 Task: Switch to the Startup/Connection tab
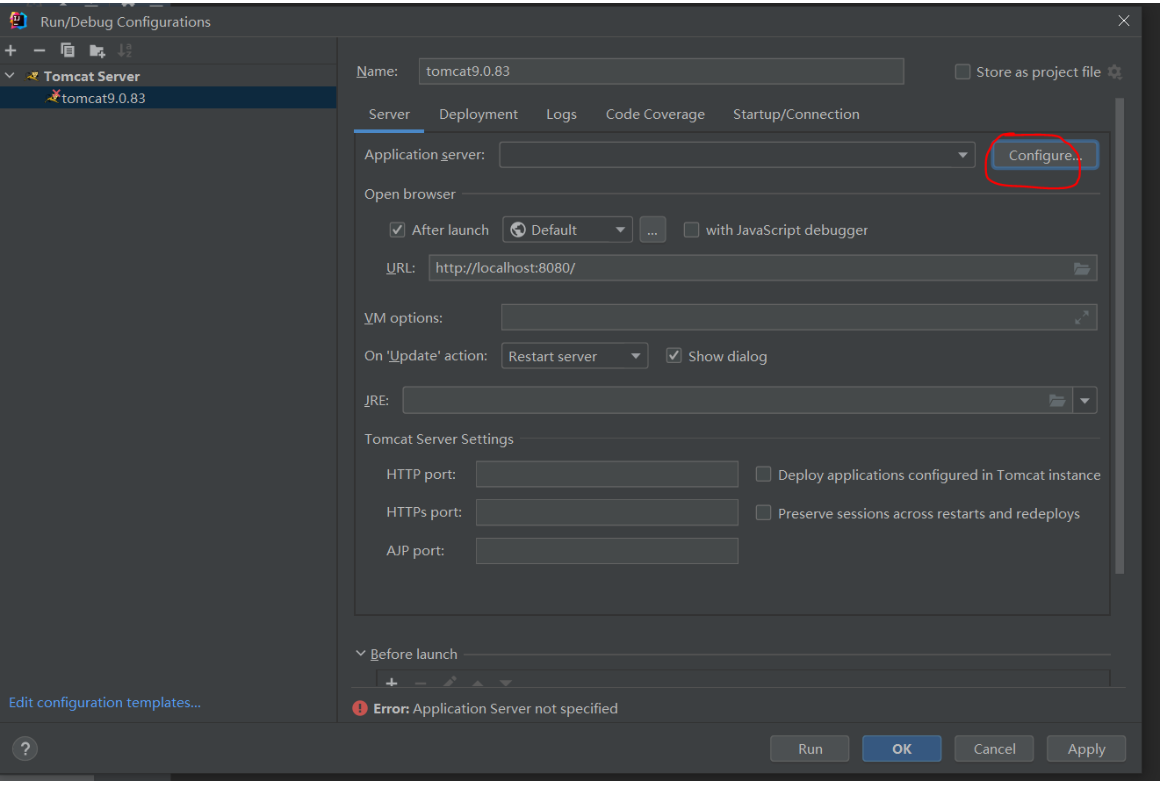click(796, 115)
